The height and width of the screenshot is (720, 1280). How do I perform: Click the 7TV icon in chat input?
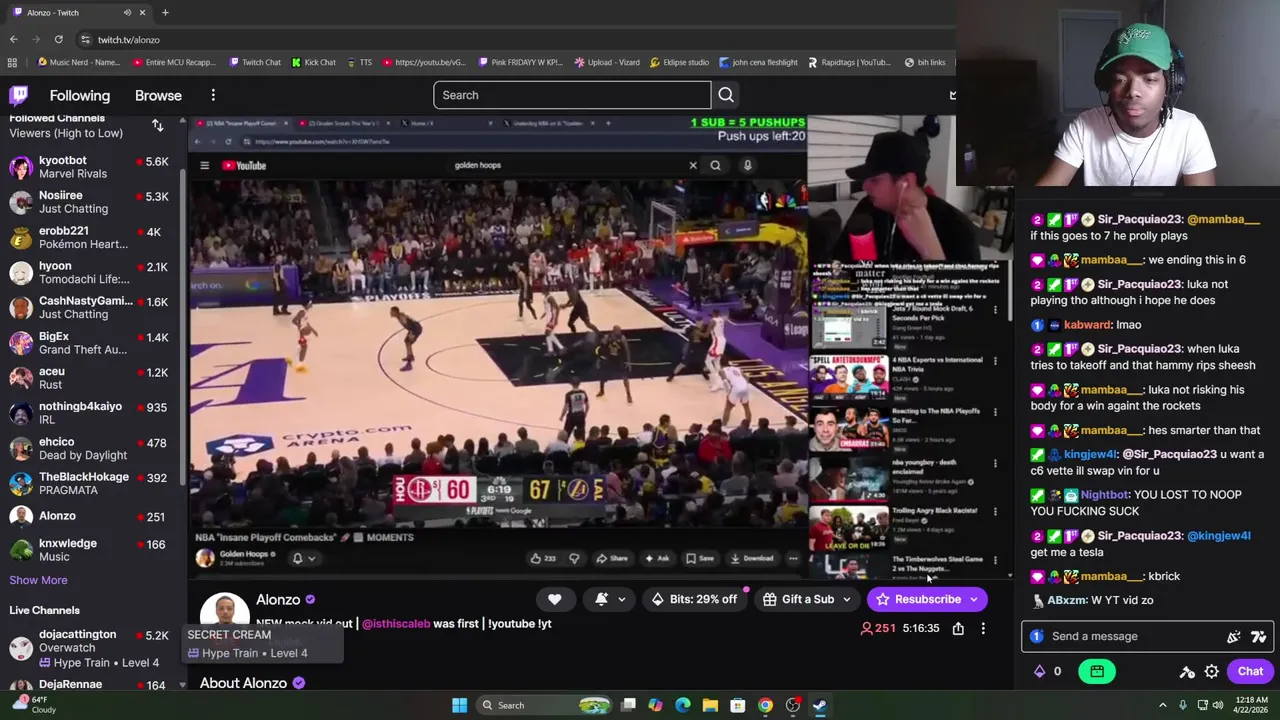coord(1258,637)
